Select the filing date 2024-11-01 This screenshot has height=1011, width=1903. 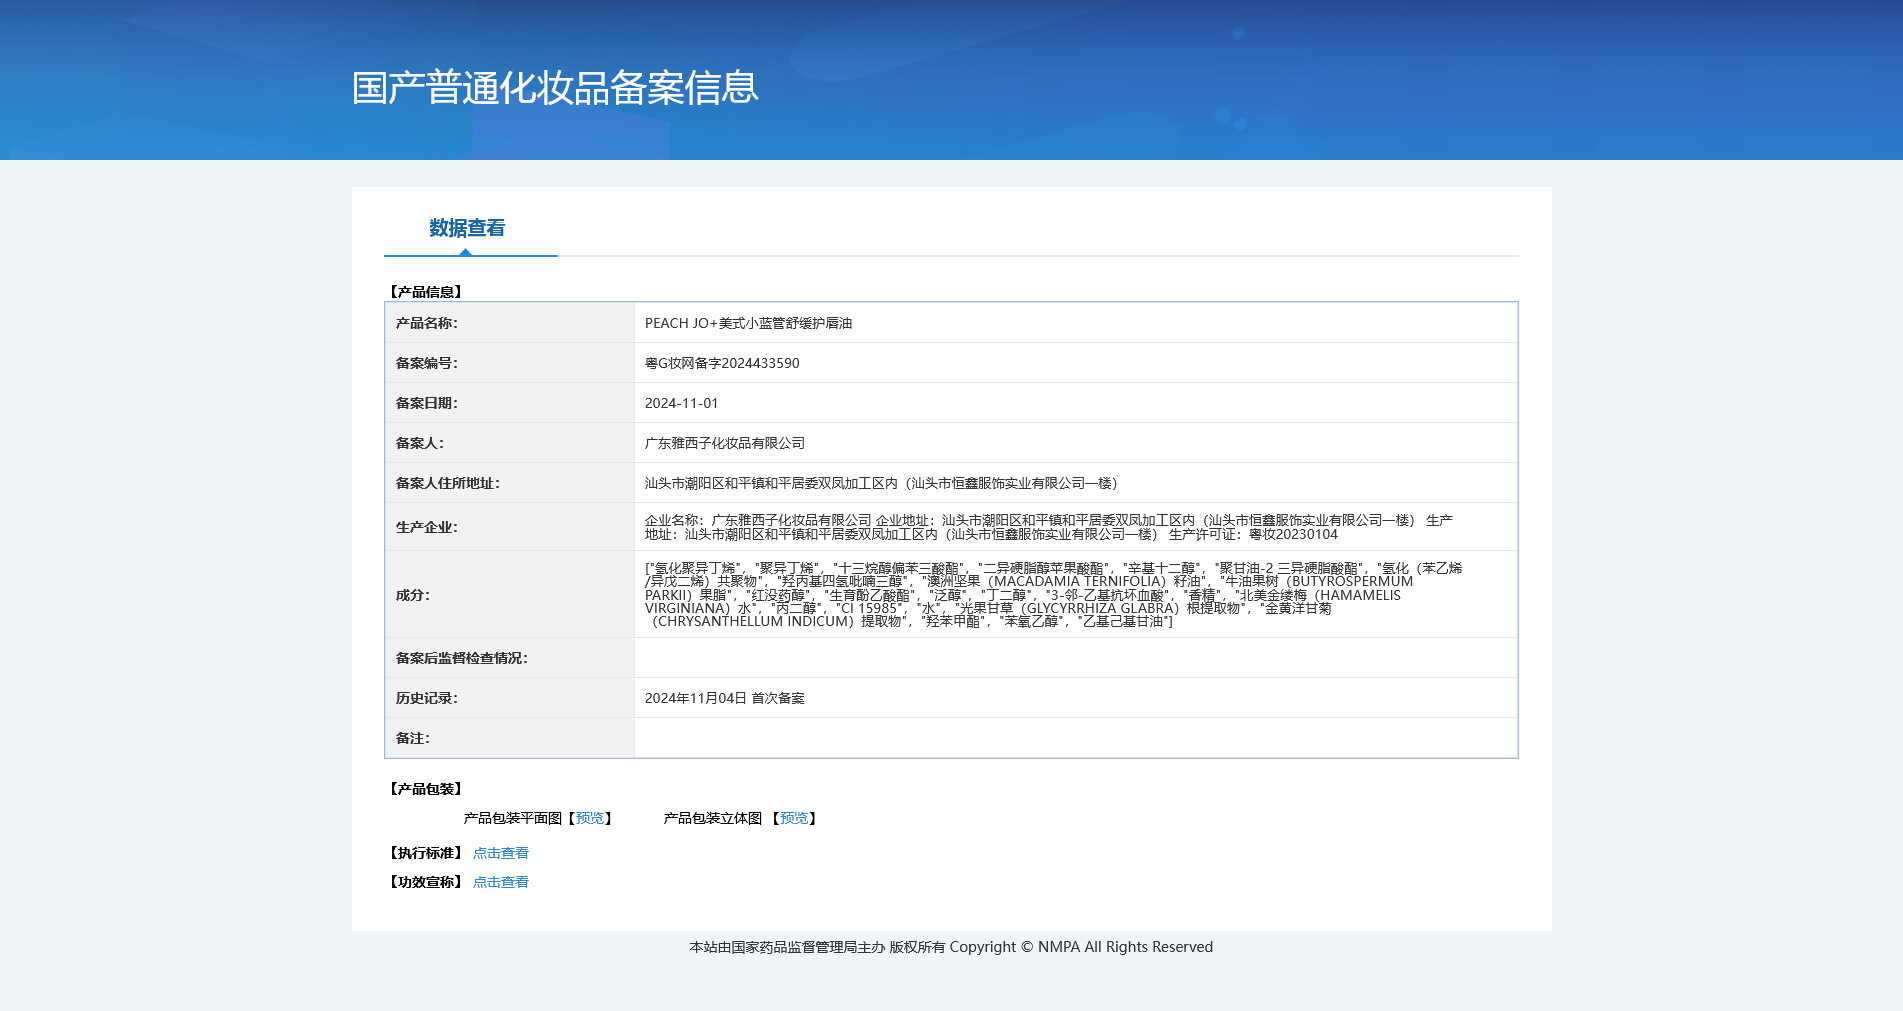click(681, 403)
